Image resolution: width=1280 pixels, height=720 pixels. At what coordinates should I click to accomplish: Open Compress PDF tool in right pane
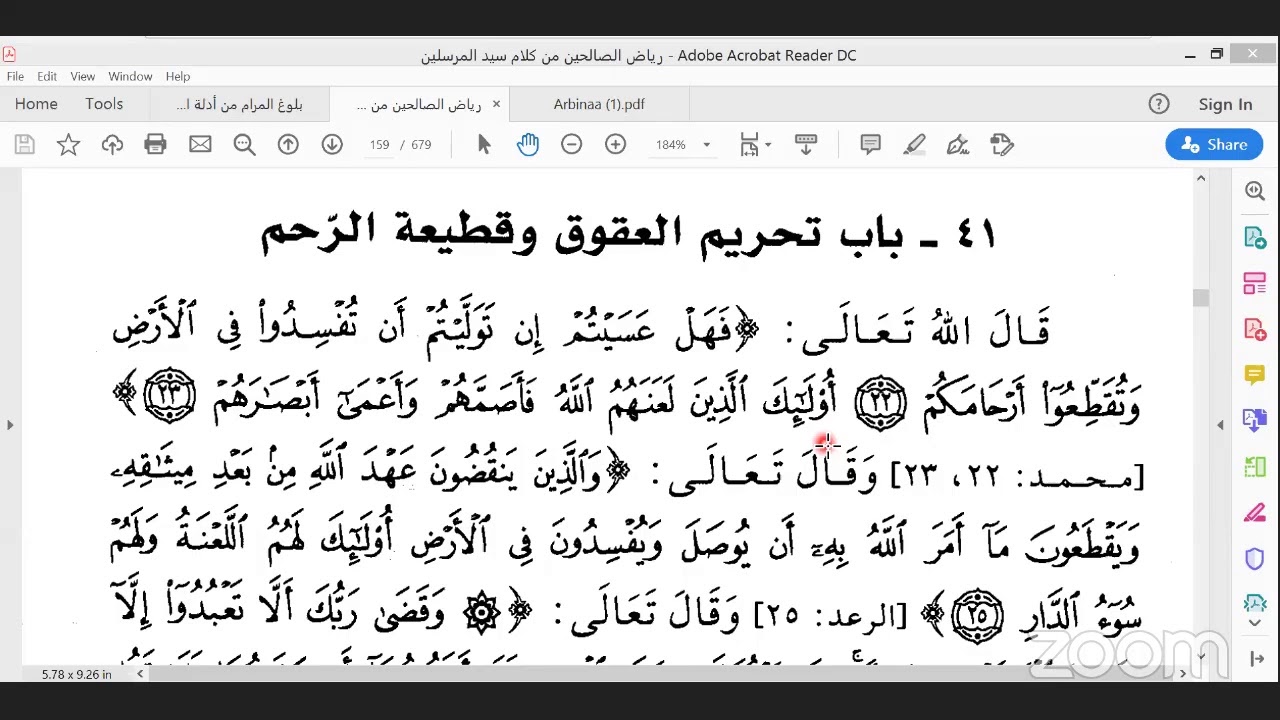pyautogui.click(x=1255, y=604)
